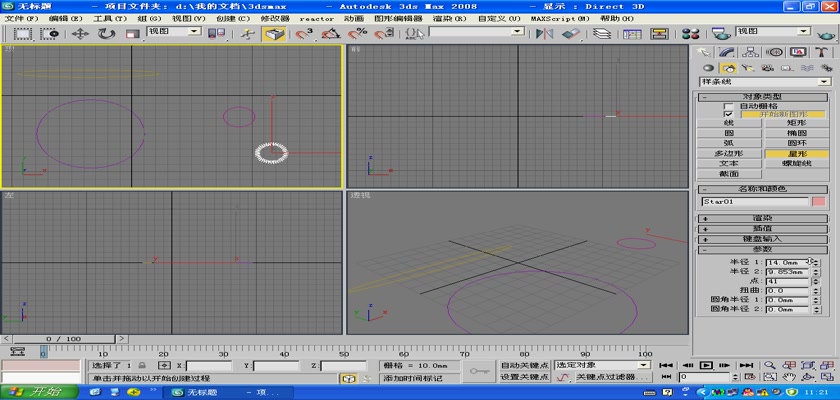The height and width of the screenshot is (400, 840).
Task: Expand the 渲染 rollout
Action: click(x=762, y=218)
